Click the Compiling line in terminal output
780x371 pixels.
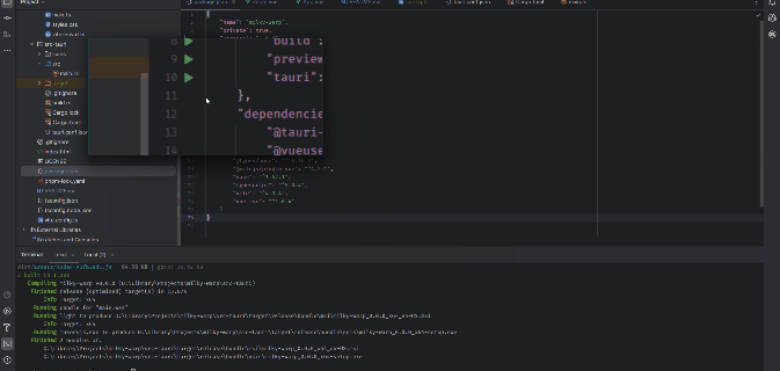click(141, 283)
